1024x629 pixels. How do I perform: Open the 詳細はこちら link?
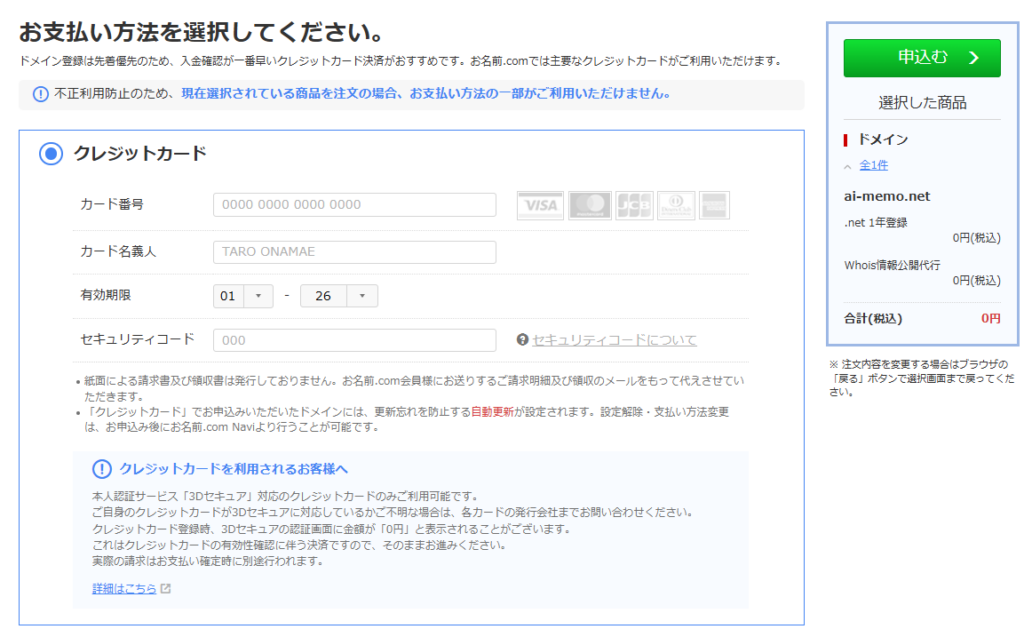click(x=124, y=589)
